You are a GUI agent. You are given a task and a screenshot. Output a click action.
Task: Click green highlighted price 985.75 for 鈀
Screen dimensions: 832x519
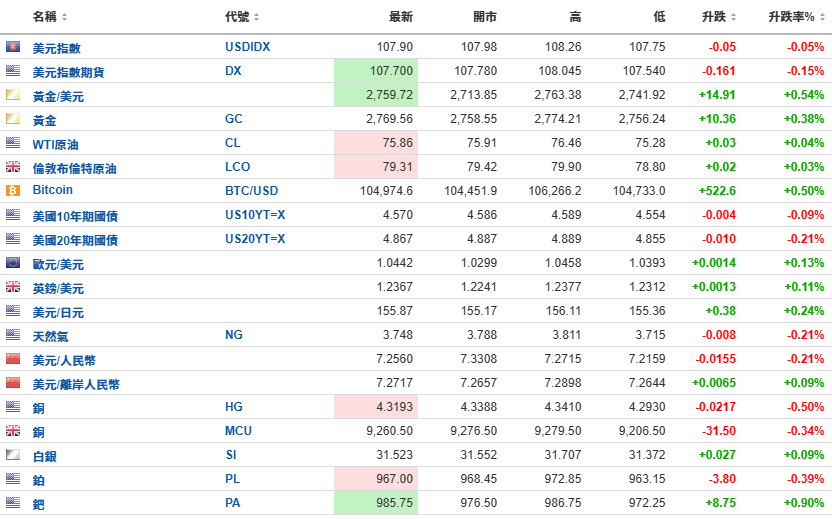376,503
